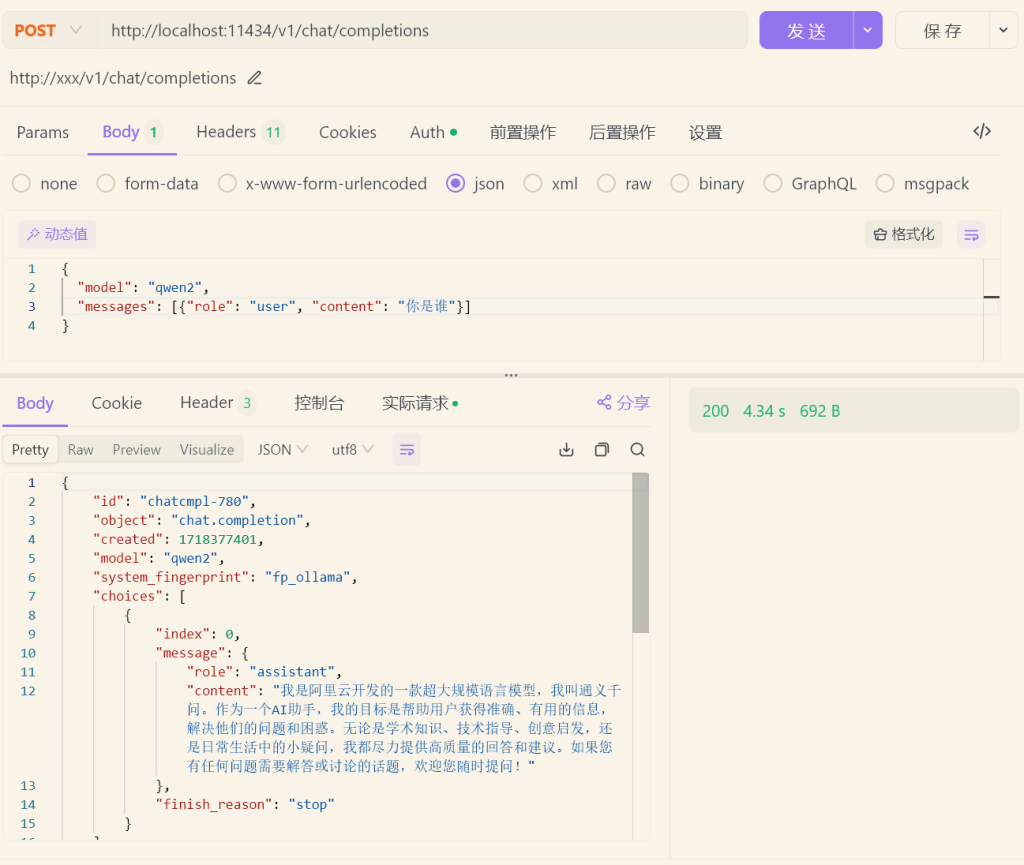Image resolution: width=1024 pixels, height=865 pixels.
Task: Click the "messages" line in request body
Action: [x=274, y=306]
